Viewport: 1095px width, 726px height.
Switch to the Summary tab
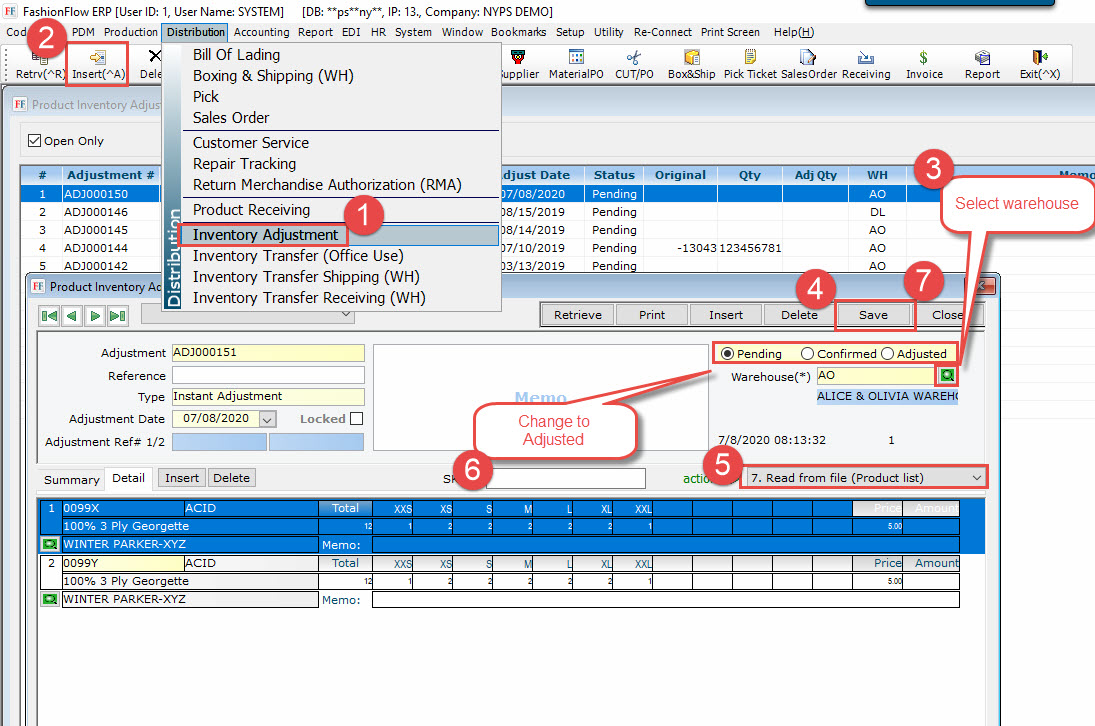[x=72, y=480]
